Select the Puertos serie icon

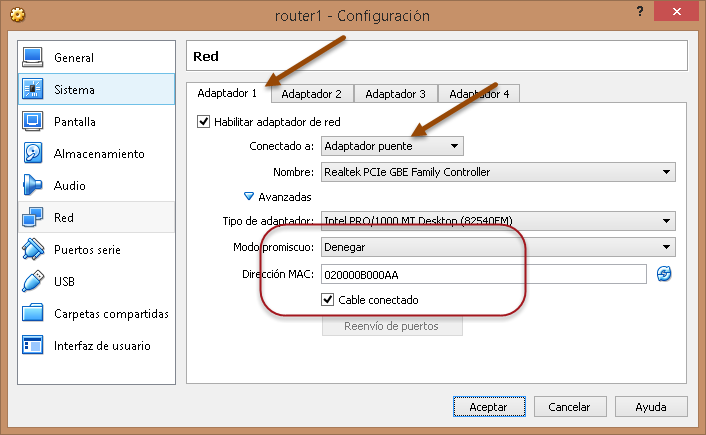click(x=33, y=249)
